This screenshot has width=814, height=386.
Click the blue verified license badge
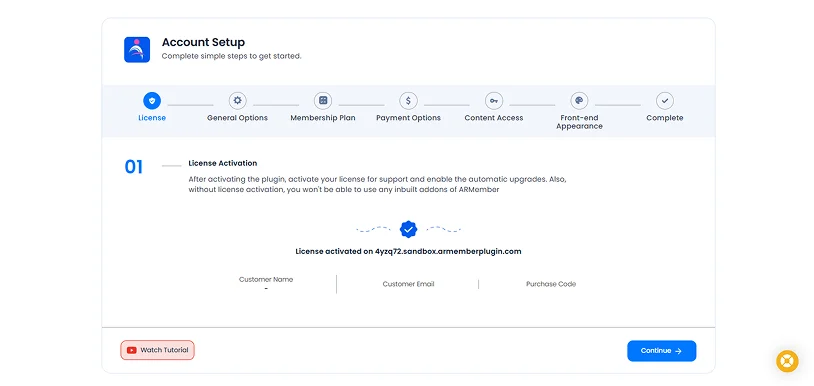pos(409,229)
